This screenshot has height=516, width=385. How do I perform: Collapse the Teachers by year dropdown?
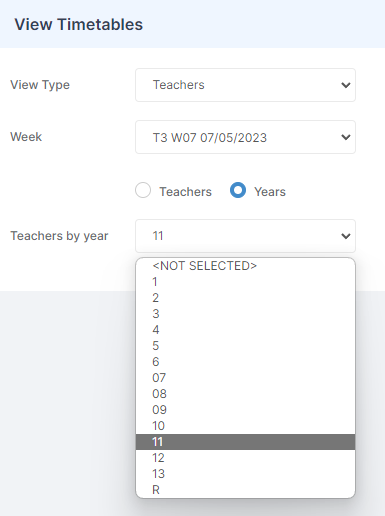pyautogui.click(x=245, y=236)
